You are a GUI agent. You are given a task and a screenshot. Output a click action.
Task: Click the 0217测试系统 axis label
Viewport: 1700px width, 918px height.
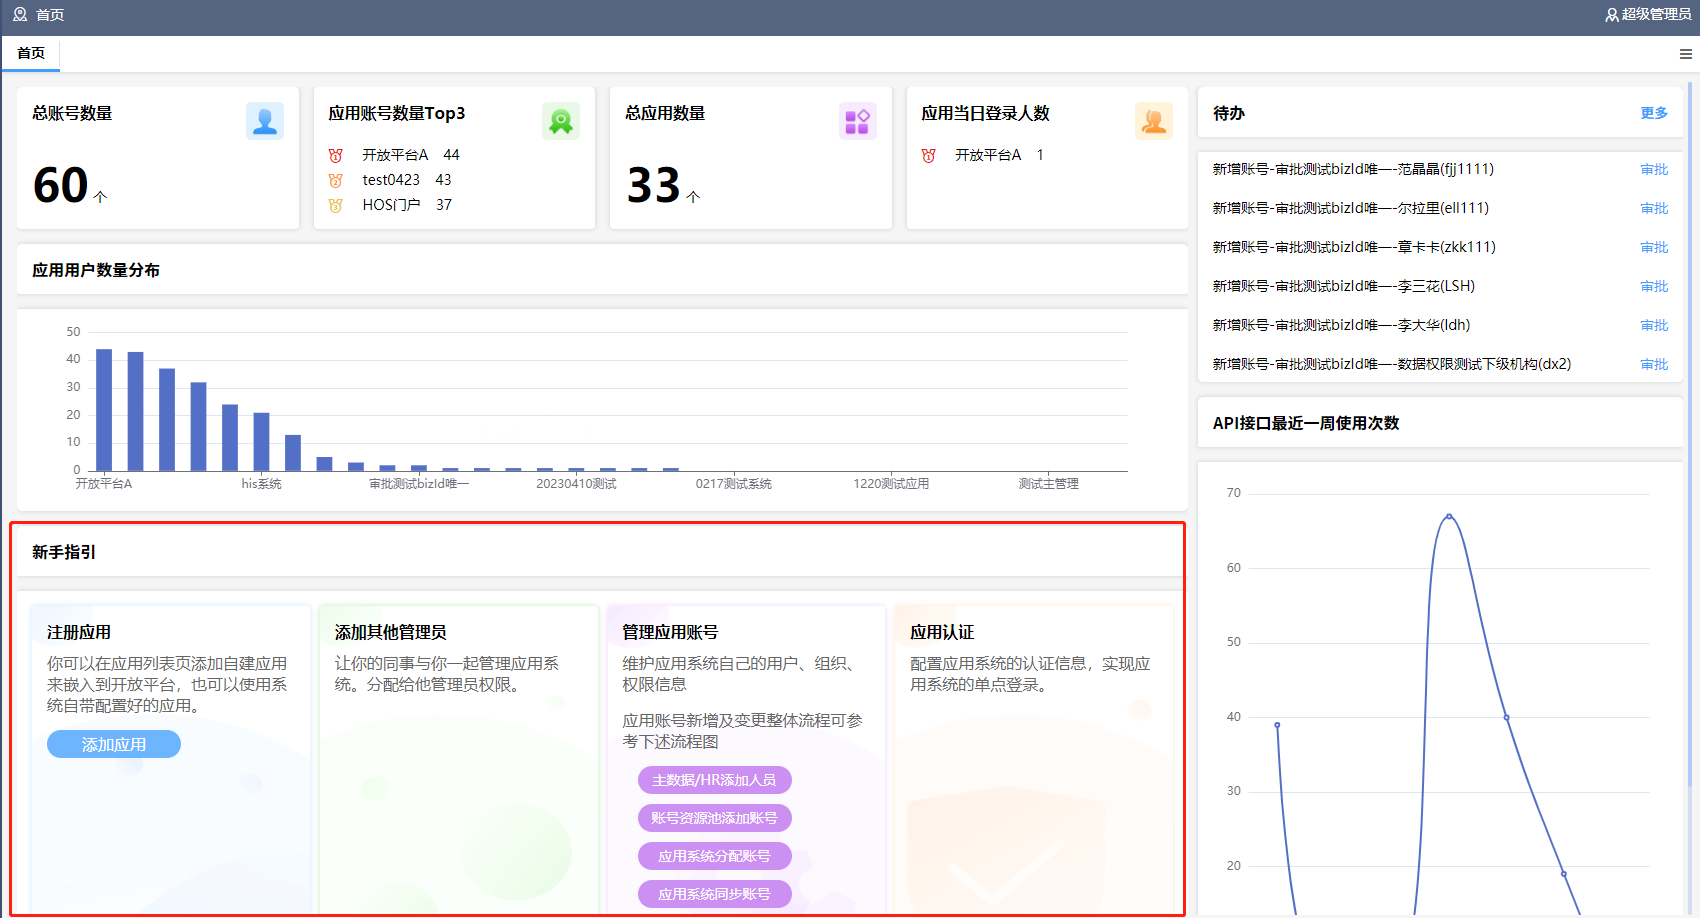tap(734, 484)
